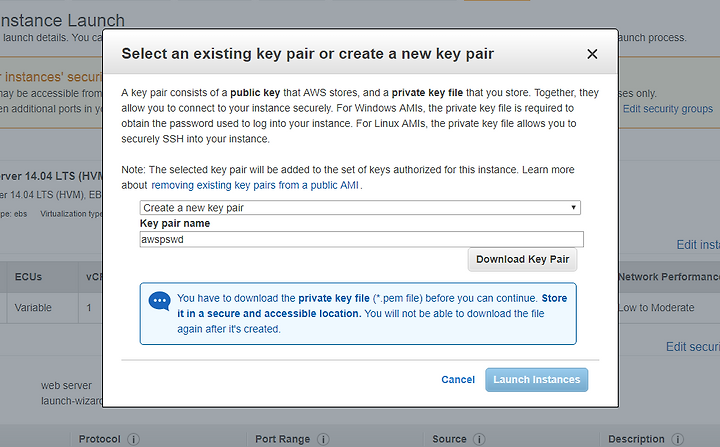Focus the Key pair name input field
Viewport: 720px width, 447px height.
click(361, 239)
